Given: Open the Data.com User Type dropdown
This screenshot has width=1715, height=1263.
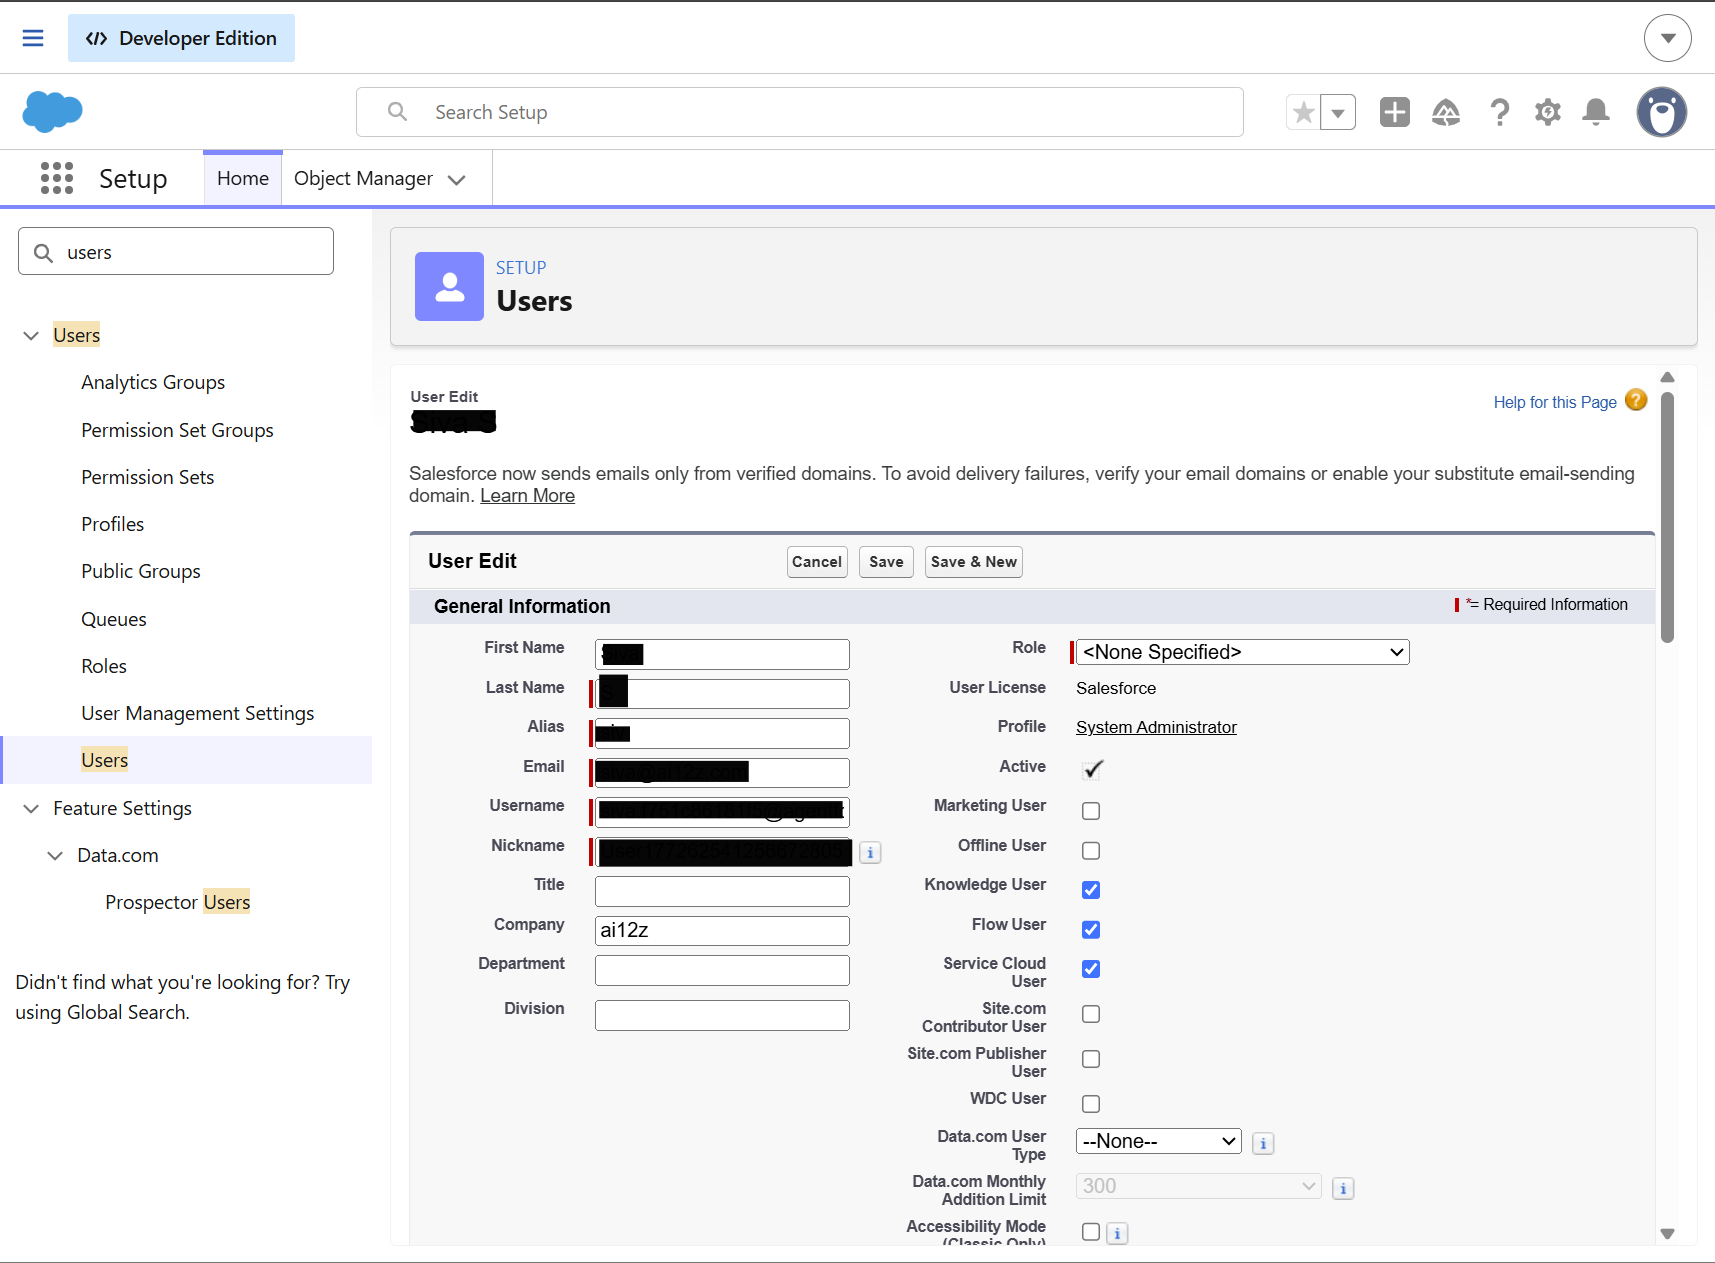Looking at the screenshot, I should coord(1159,1141).
